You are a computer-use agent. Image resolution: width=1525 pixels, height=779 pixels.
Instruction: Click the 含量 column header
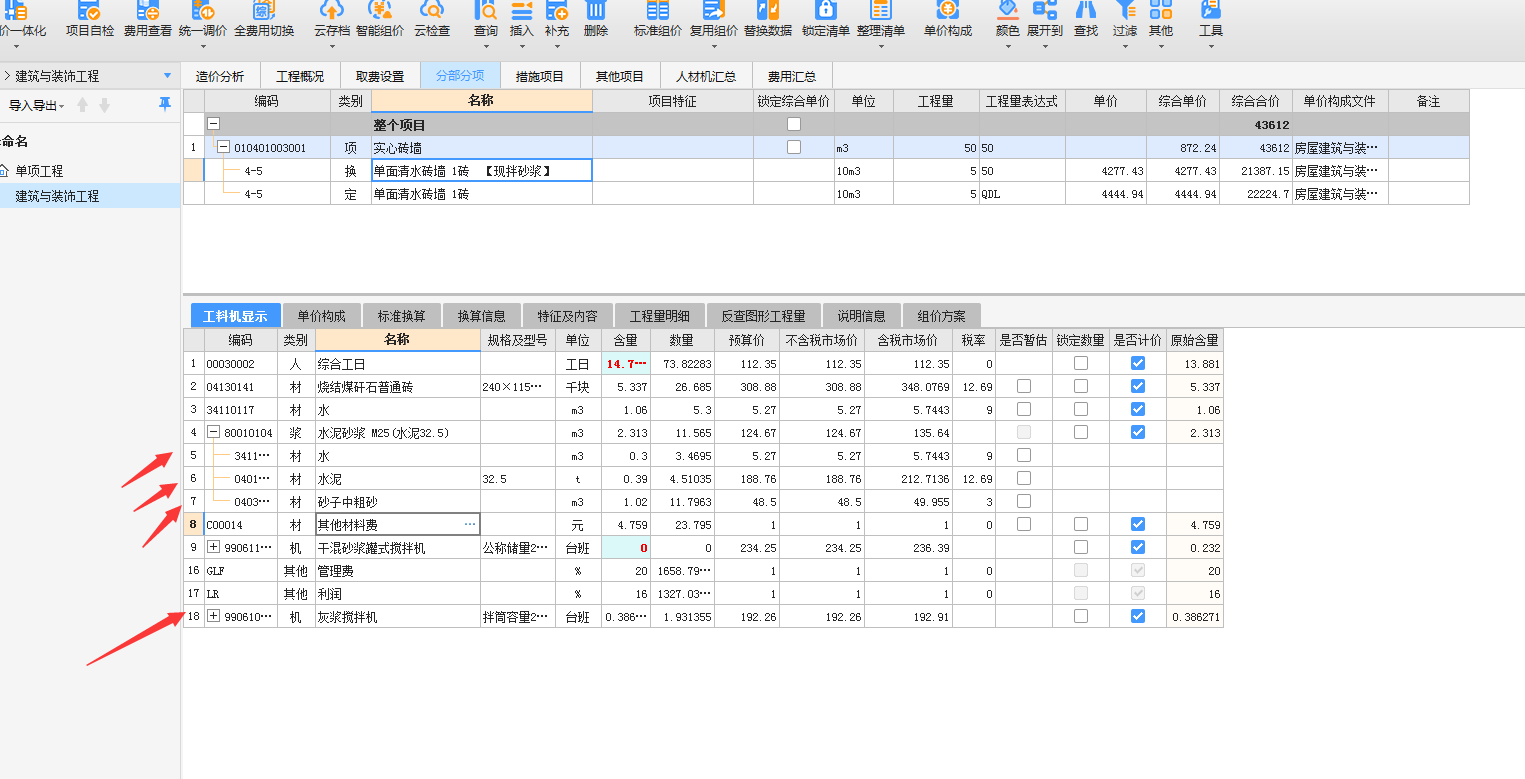626,341
